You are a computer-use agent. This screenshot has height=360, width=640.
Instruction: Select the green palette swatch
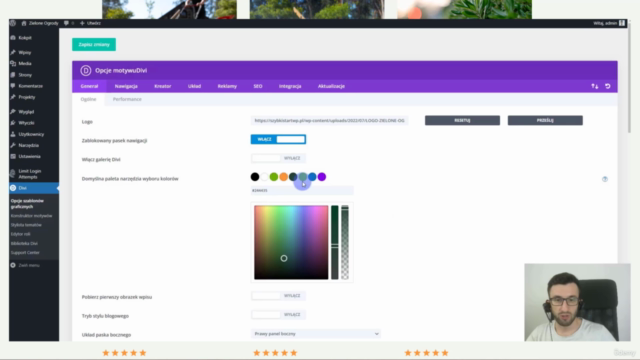pyautogui.click(x=274, y=177)
